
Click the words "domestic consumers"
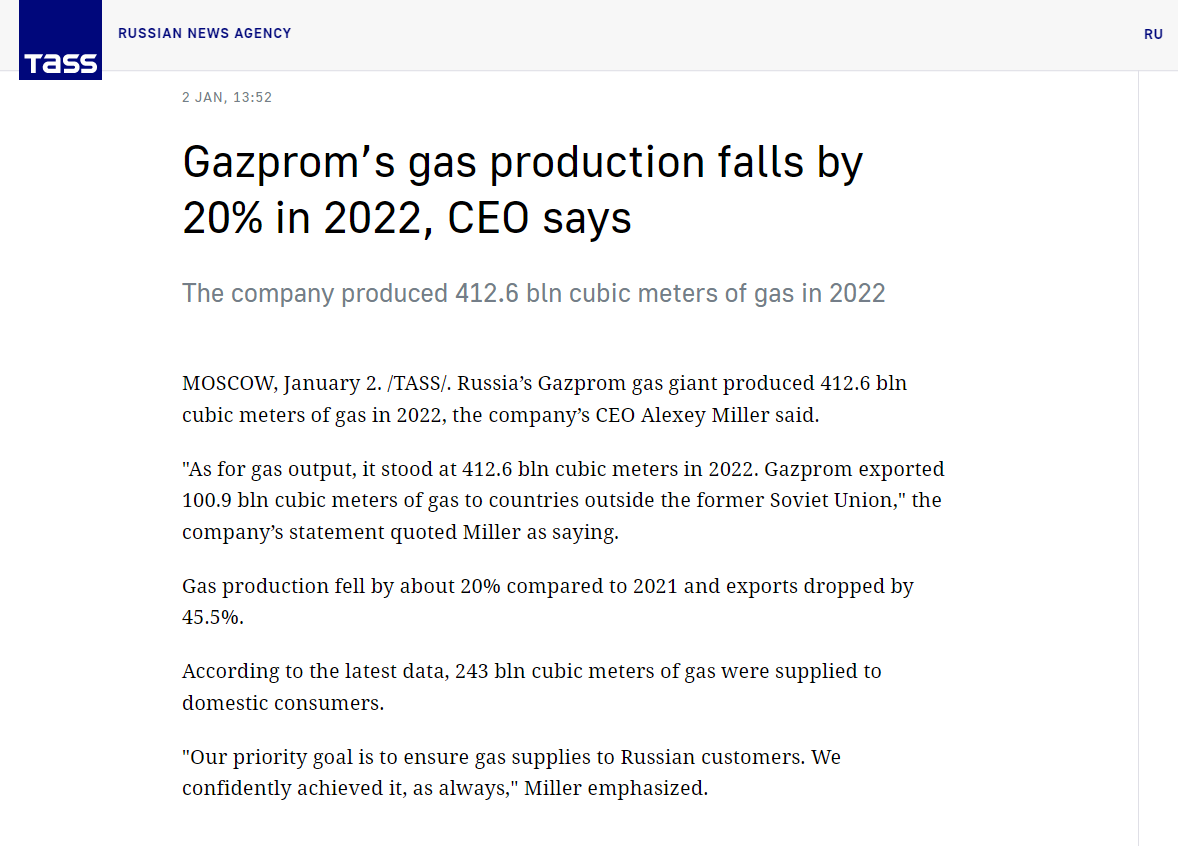point(281,703)
